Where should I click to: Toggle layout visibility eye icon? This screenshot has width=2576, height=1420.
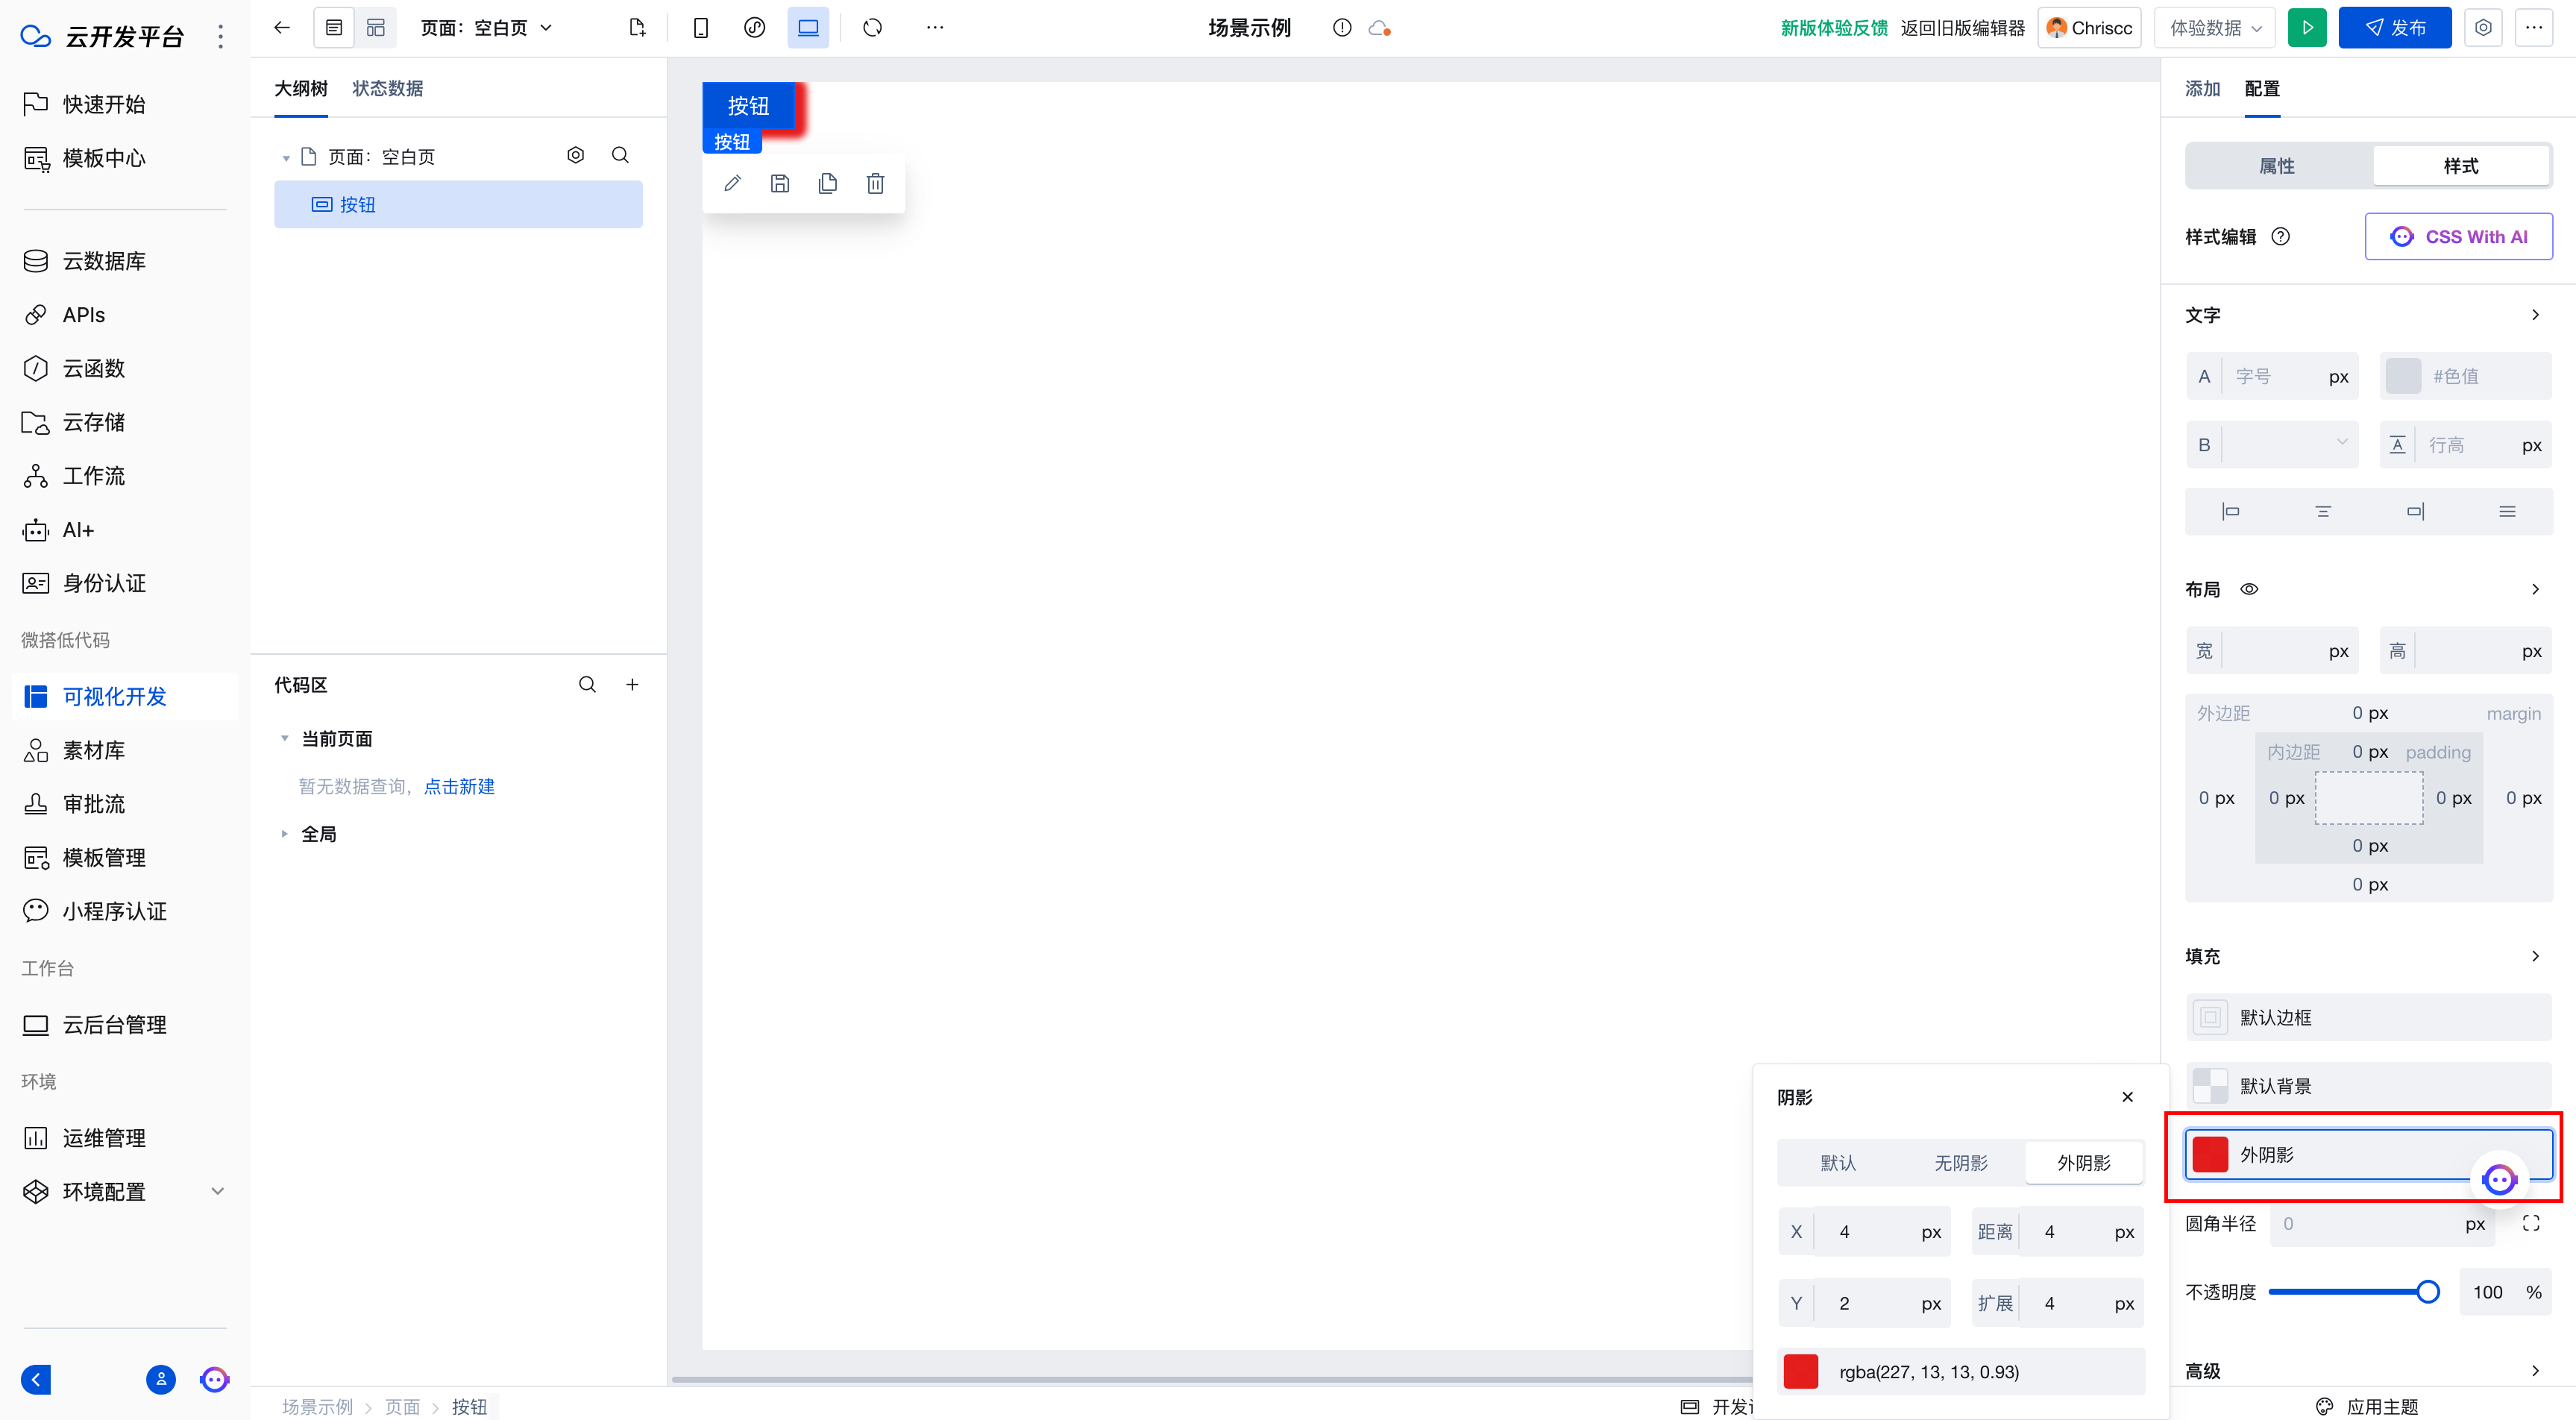[2249, 589]
